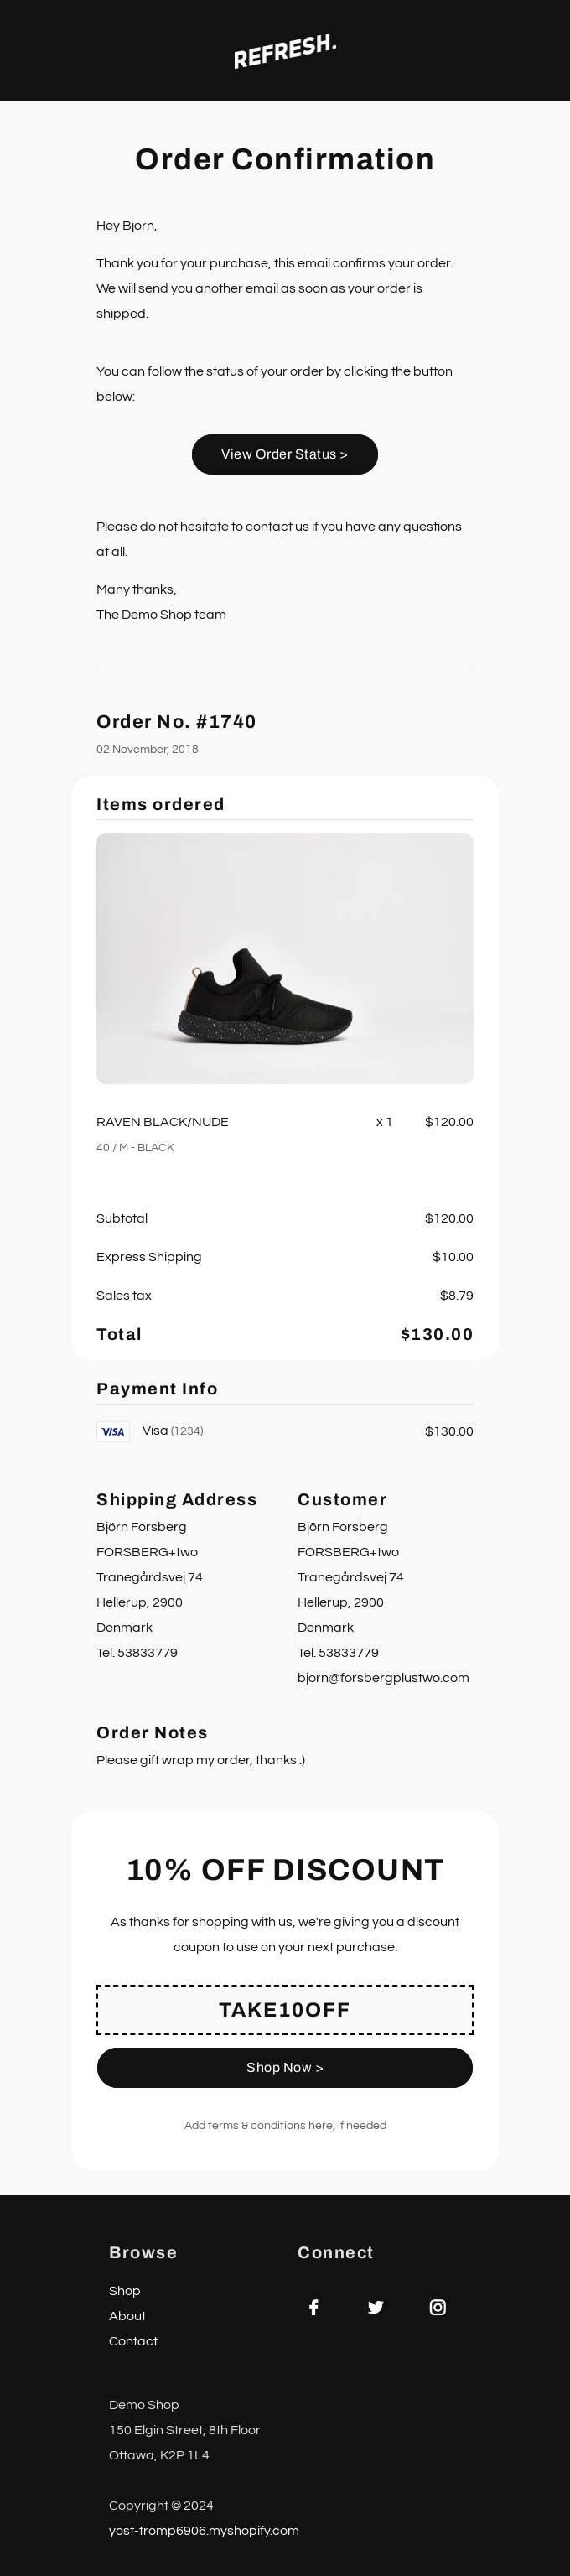Click the RAVEN BLACK/NUDE product name
Screen dimensions: 570x2576
pos(162,1122)
